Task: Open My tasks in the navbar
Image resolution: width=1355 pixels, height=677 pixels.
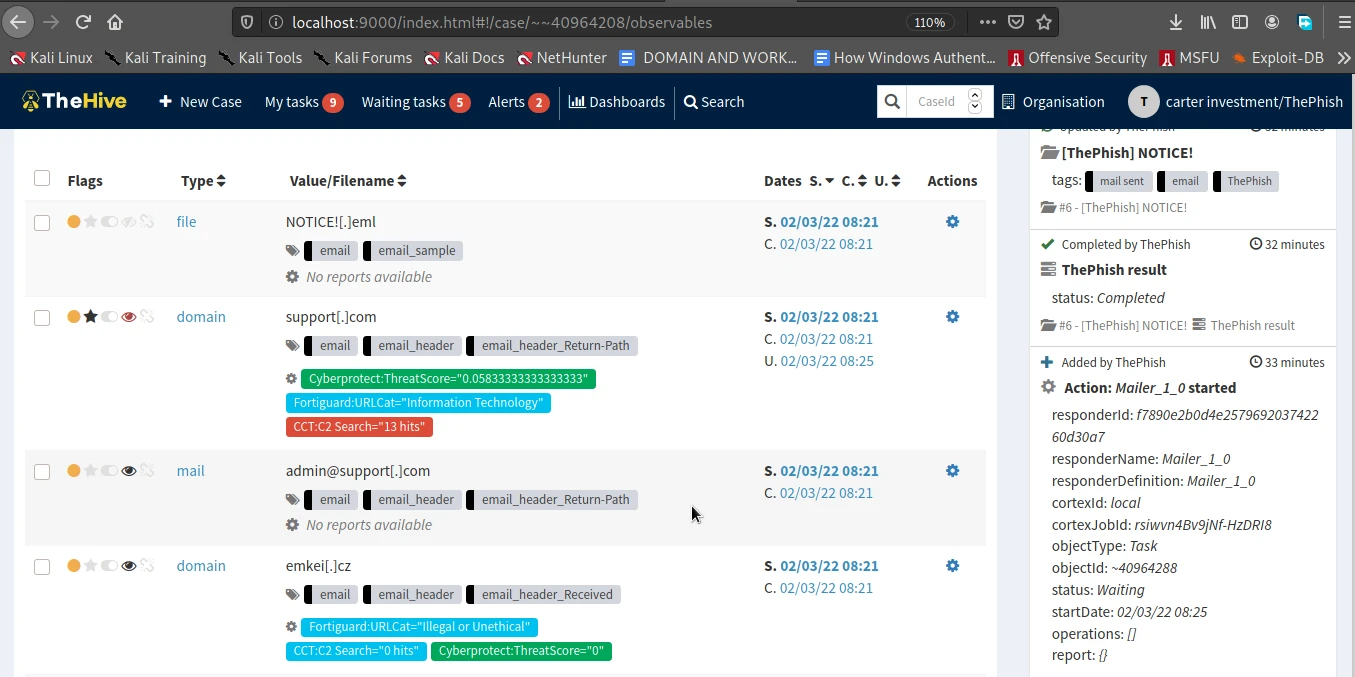Action: (303, 101)
